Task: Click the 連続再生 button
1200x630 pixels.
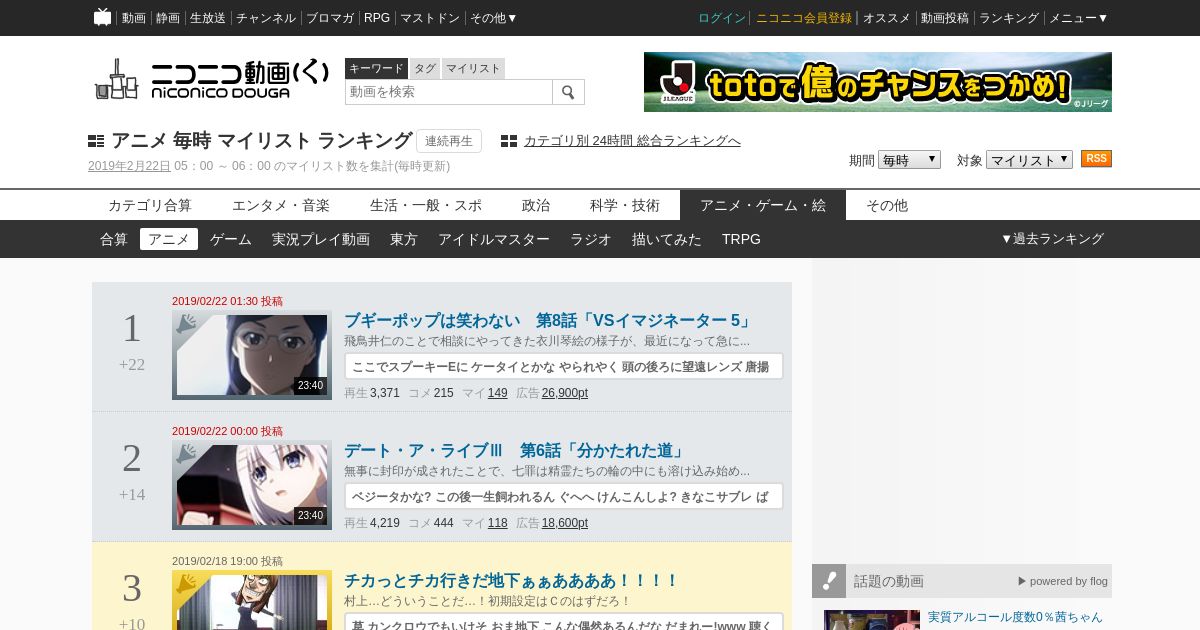Action: pyautogui.click(x=449, y=141)
